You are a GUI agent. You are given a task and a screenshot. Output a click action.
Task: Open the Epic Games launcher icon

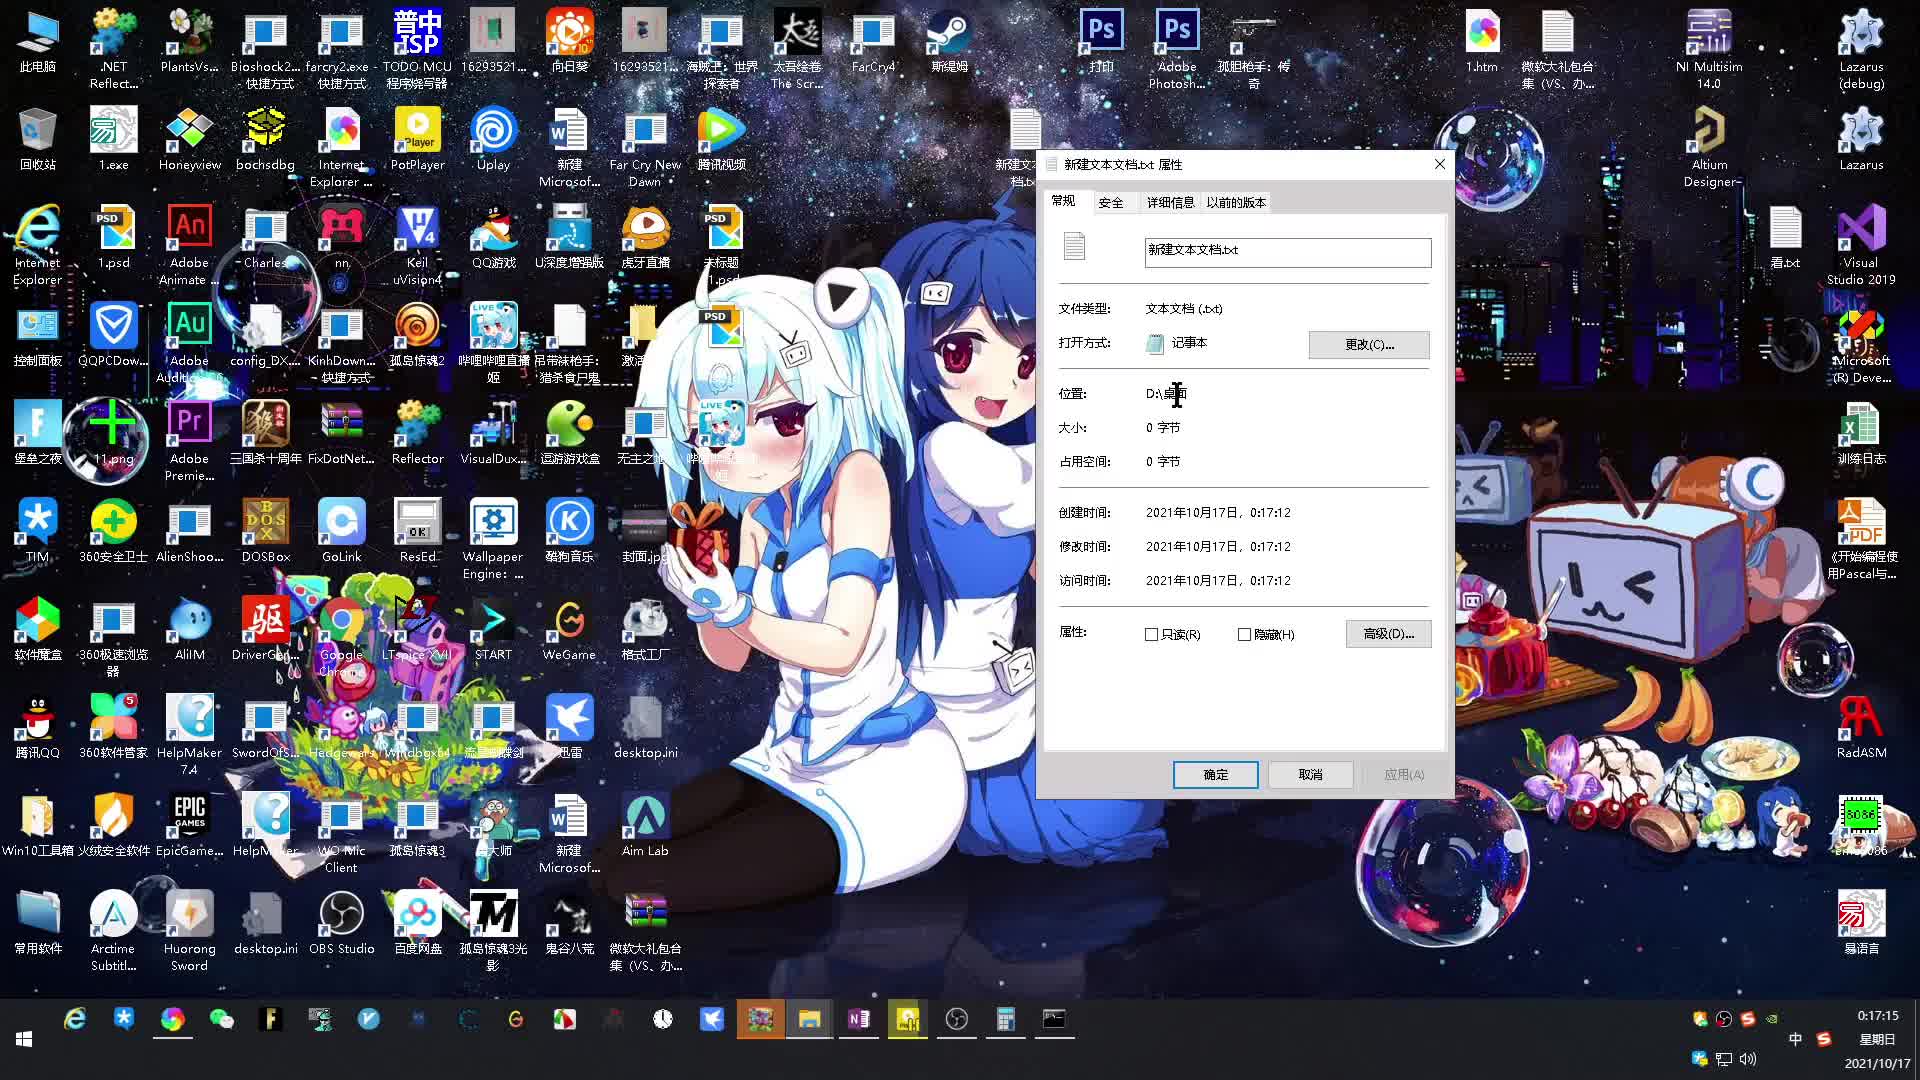pos(189,826)
